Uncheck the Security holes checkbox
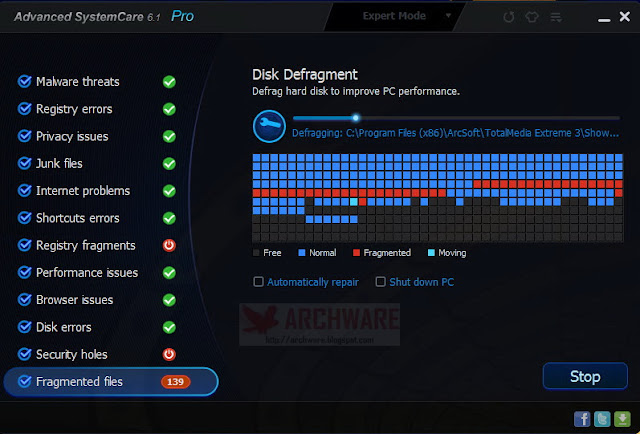 click(x=24, y=354)
